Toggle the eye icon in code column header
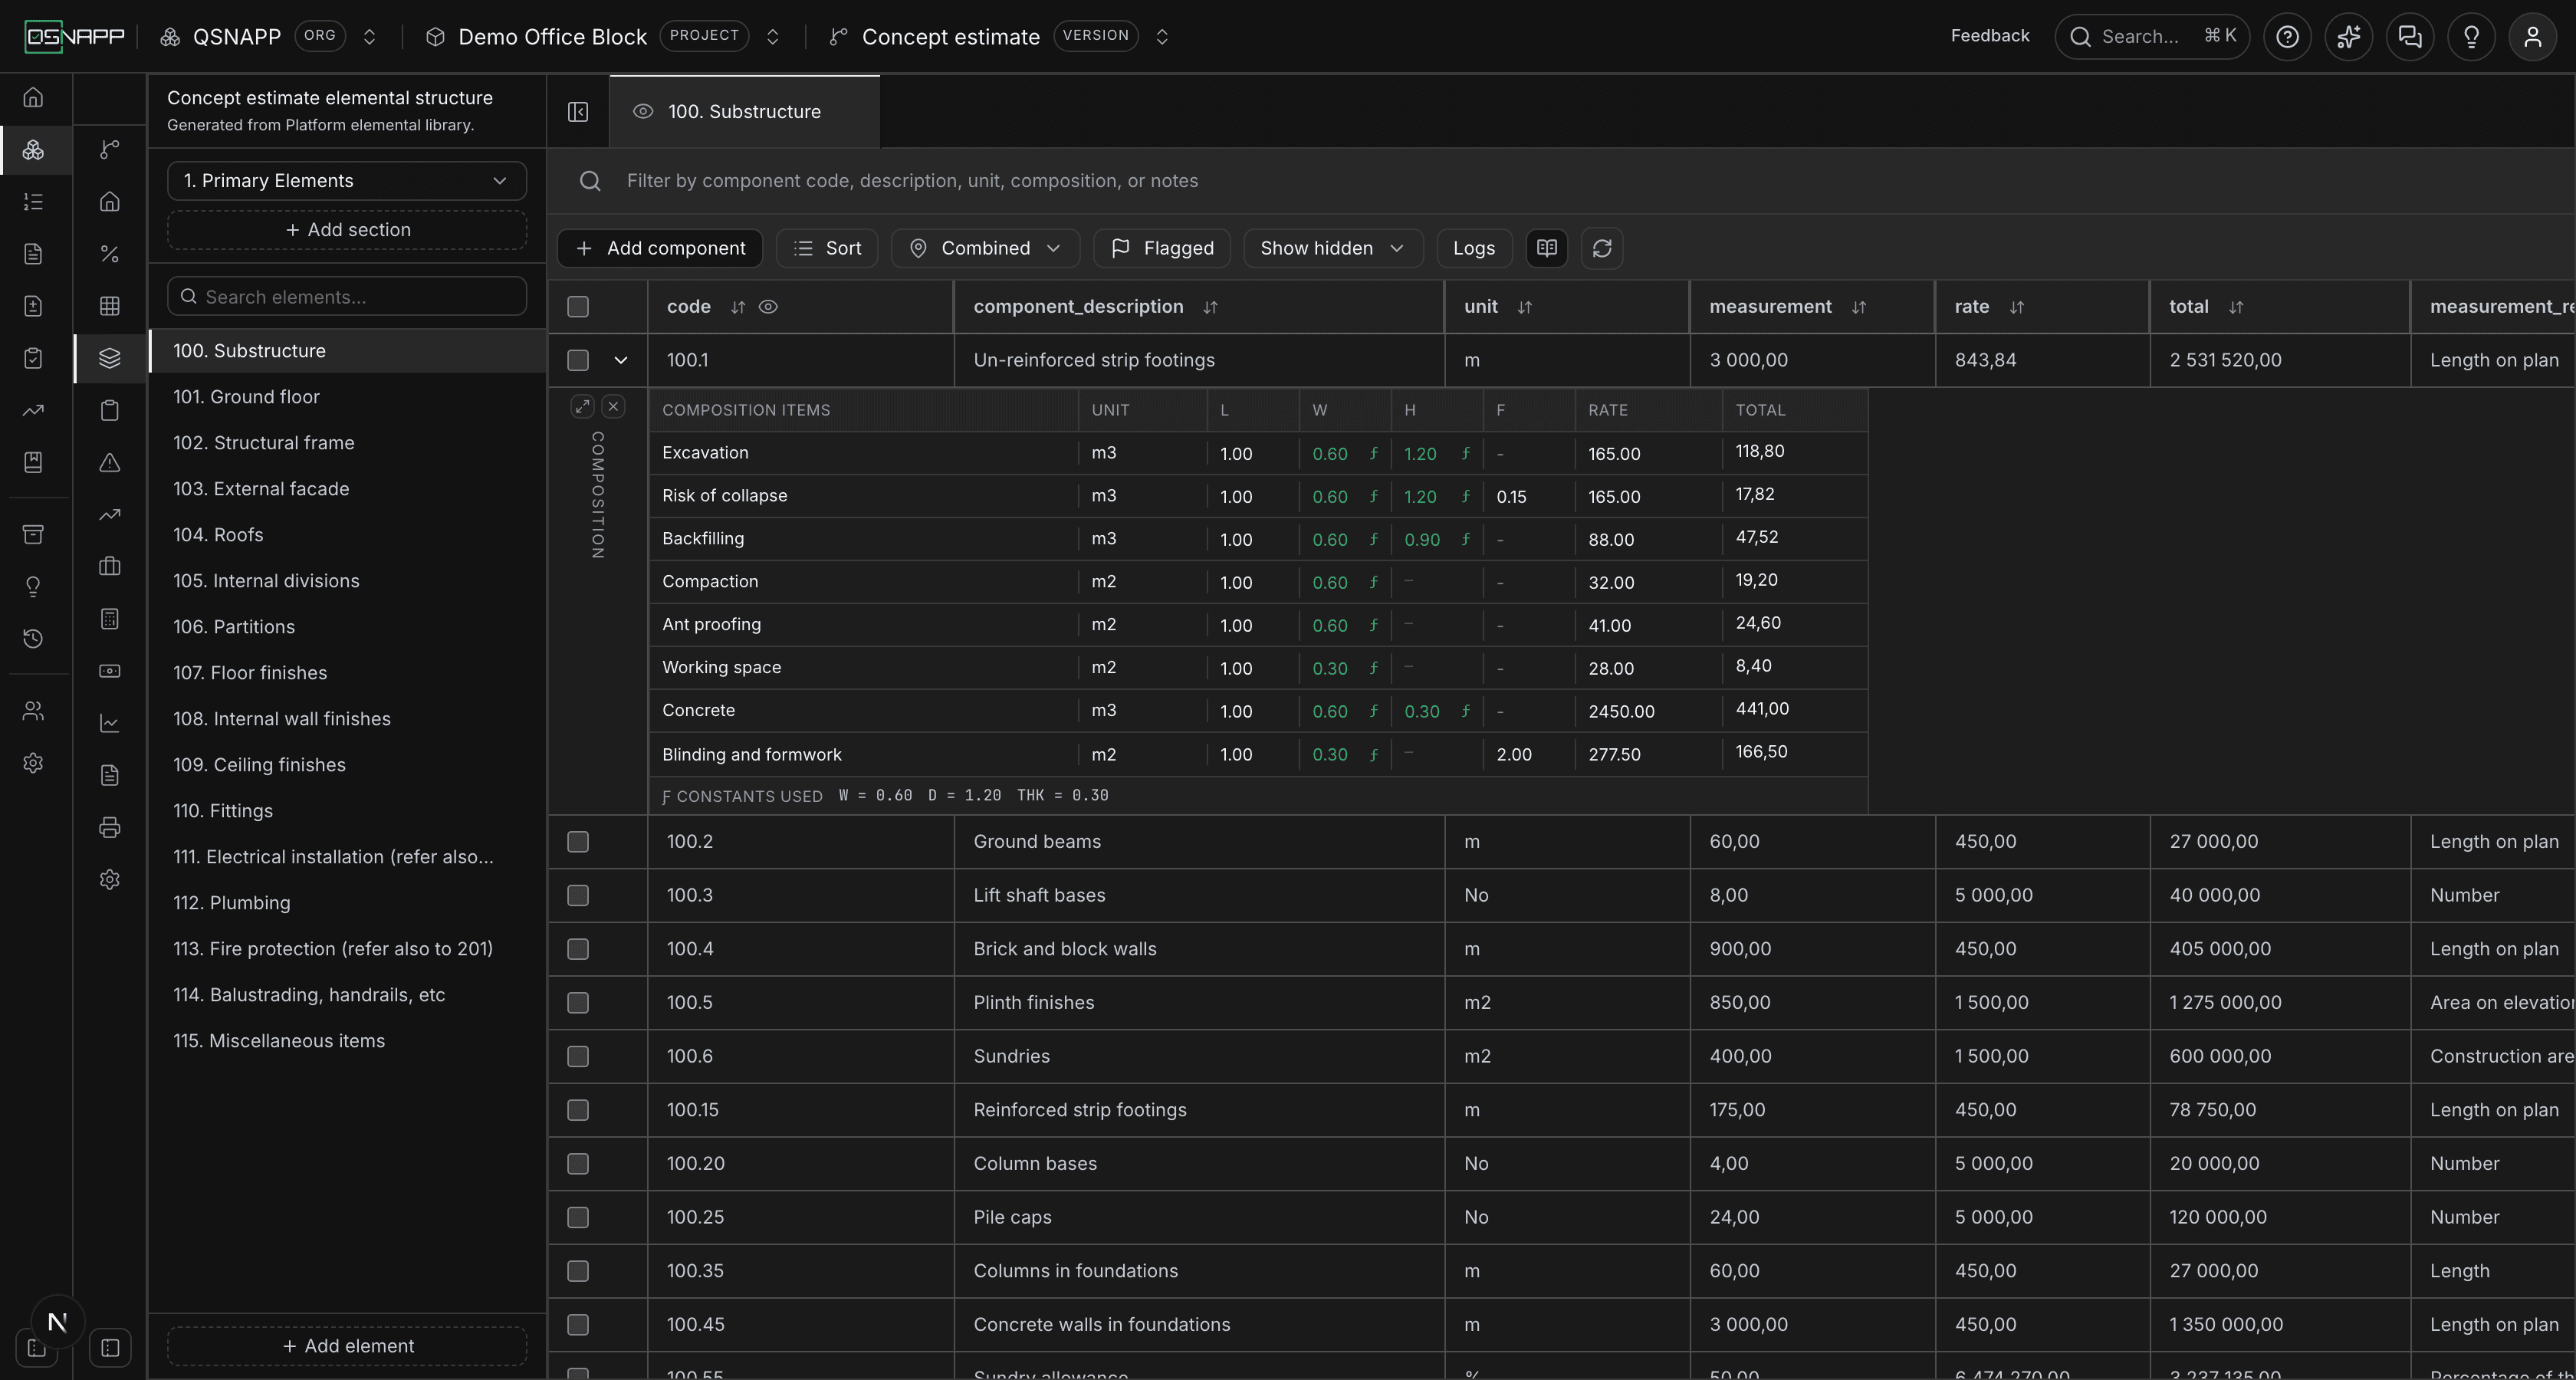The width and height of the screenshot is (2576, 1380). click(x=768, y=307)
